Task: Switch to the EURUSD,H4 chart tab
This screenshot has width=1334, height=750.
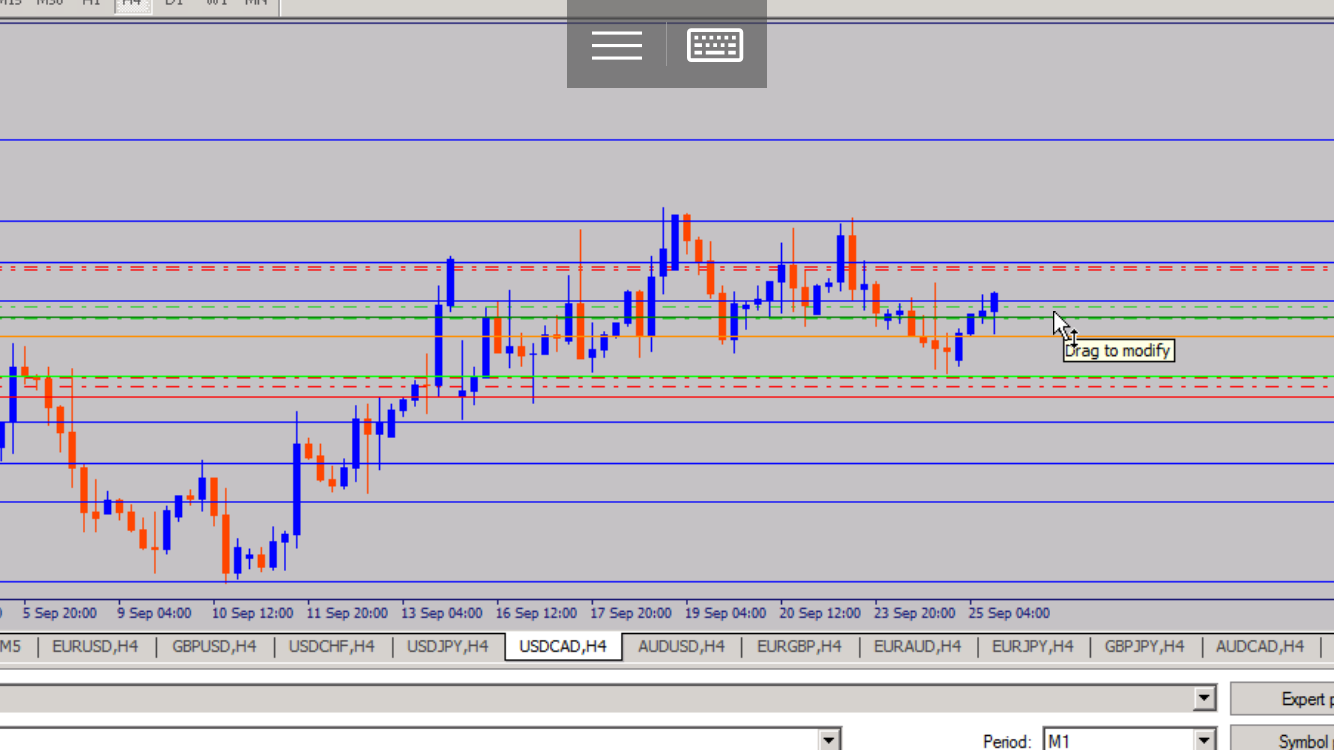Action: [x=95, y=646]
